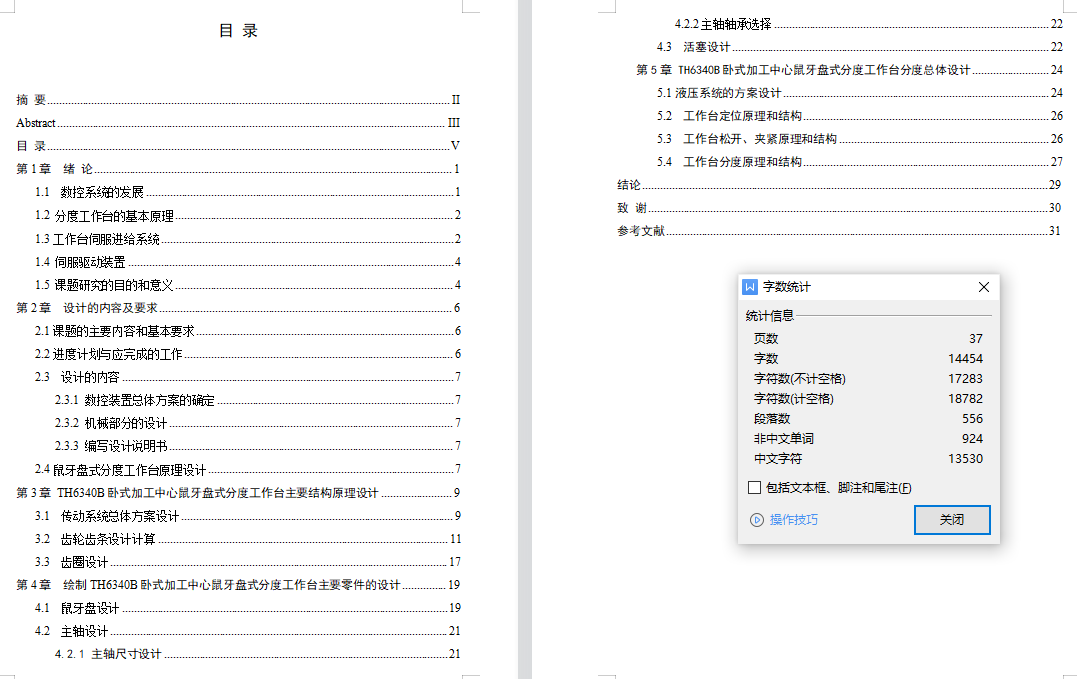
Task: Jump to 5.1 液压系统的方案设计
Action: 719,93
